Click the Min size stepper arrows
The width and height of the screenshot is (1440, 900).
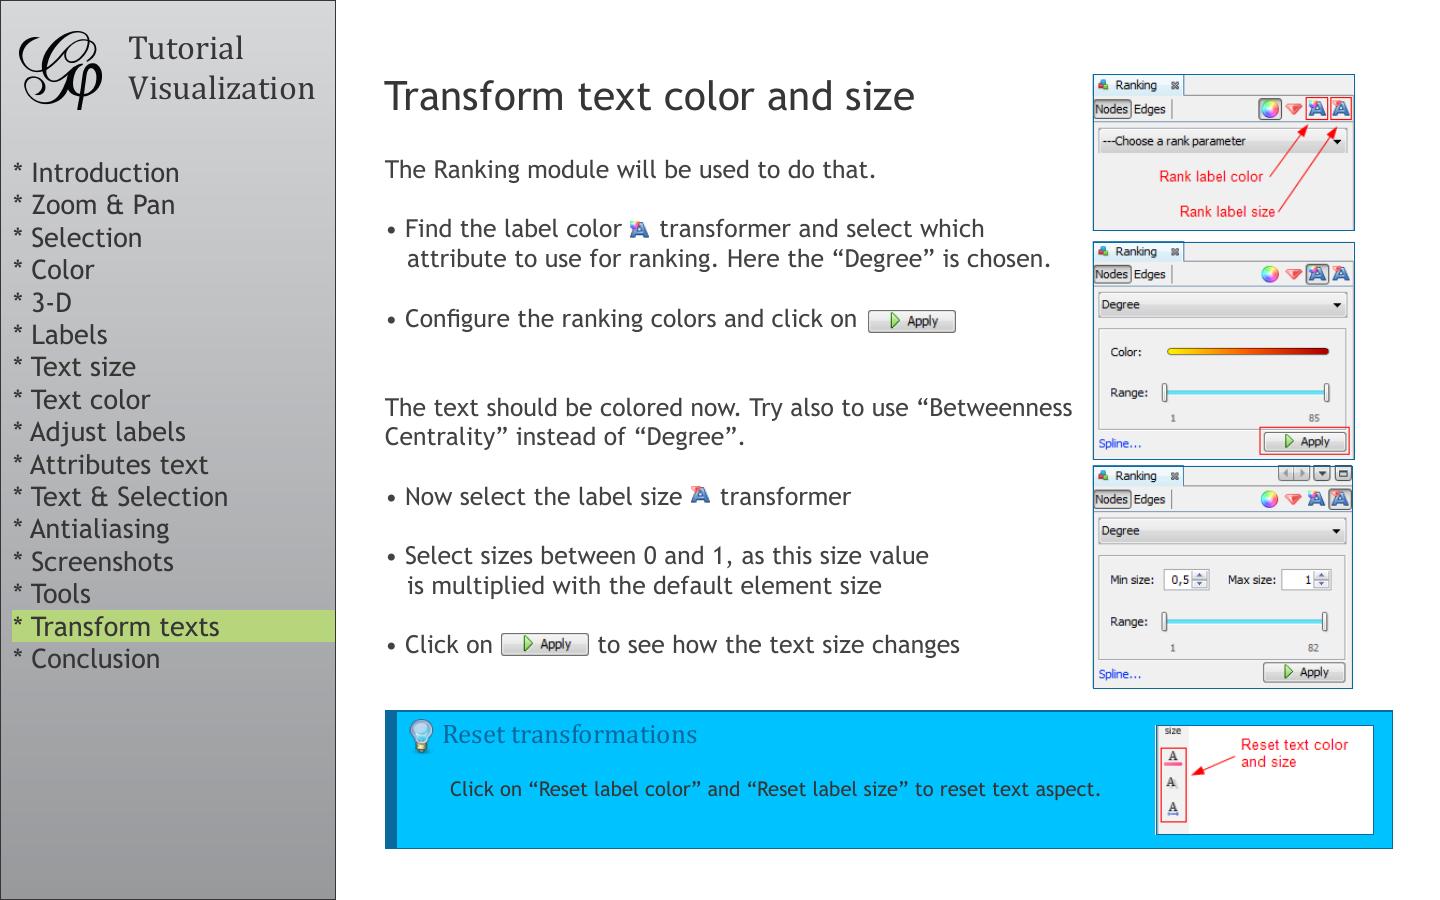(x=1201, y=579)
